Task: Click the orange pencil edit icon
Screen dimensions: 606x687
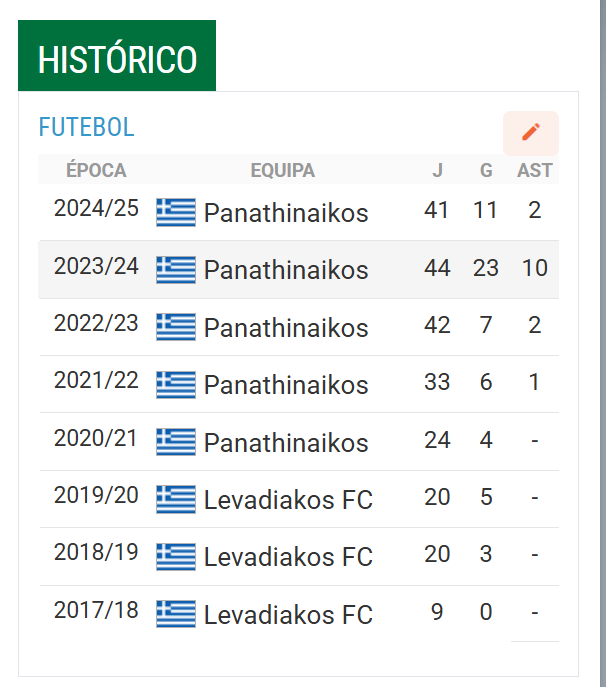Action: pos(531,133)
